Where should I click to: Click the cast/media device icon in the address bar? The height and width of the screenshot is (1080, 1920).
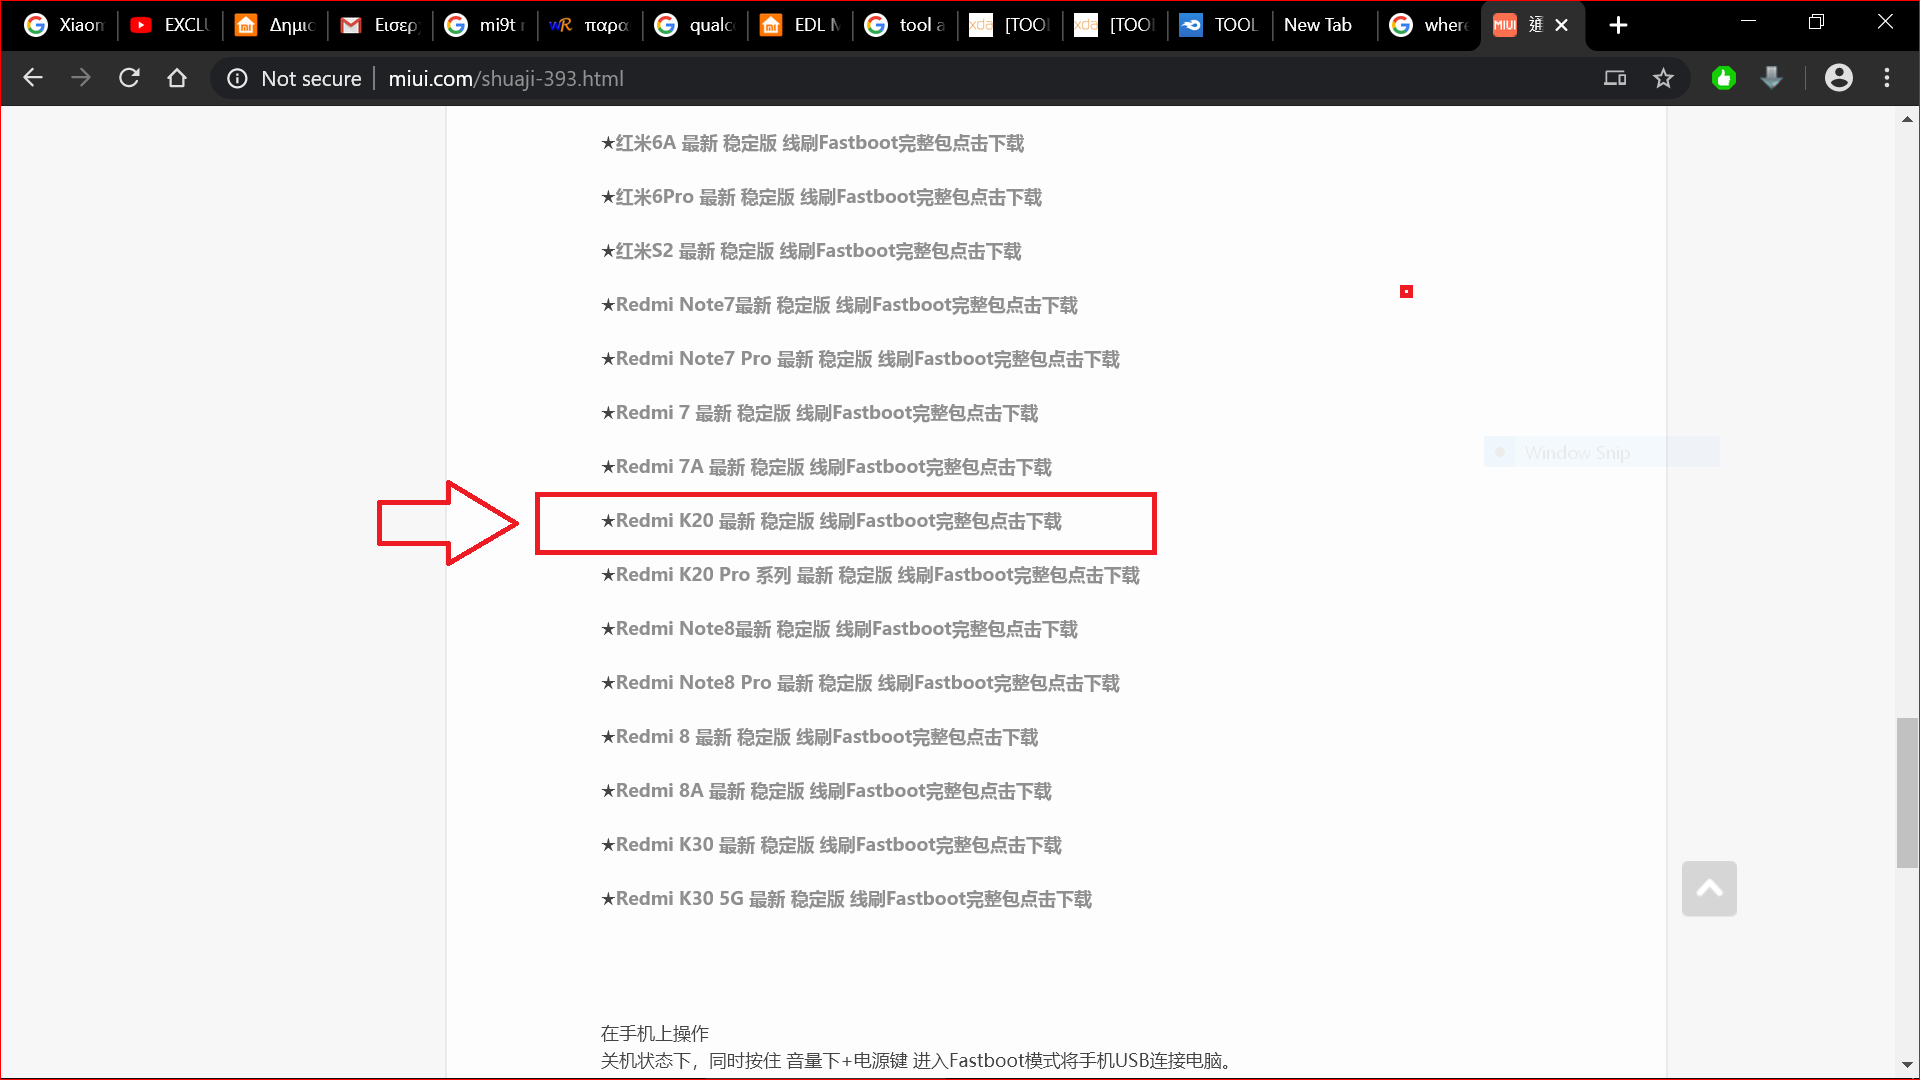[x=1615, y=78]
